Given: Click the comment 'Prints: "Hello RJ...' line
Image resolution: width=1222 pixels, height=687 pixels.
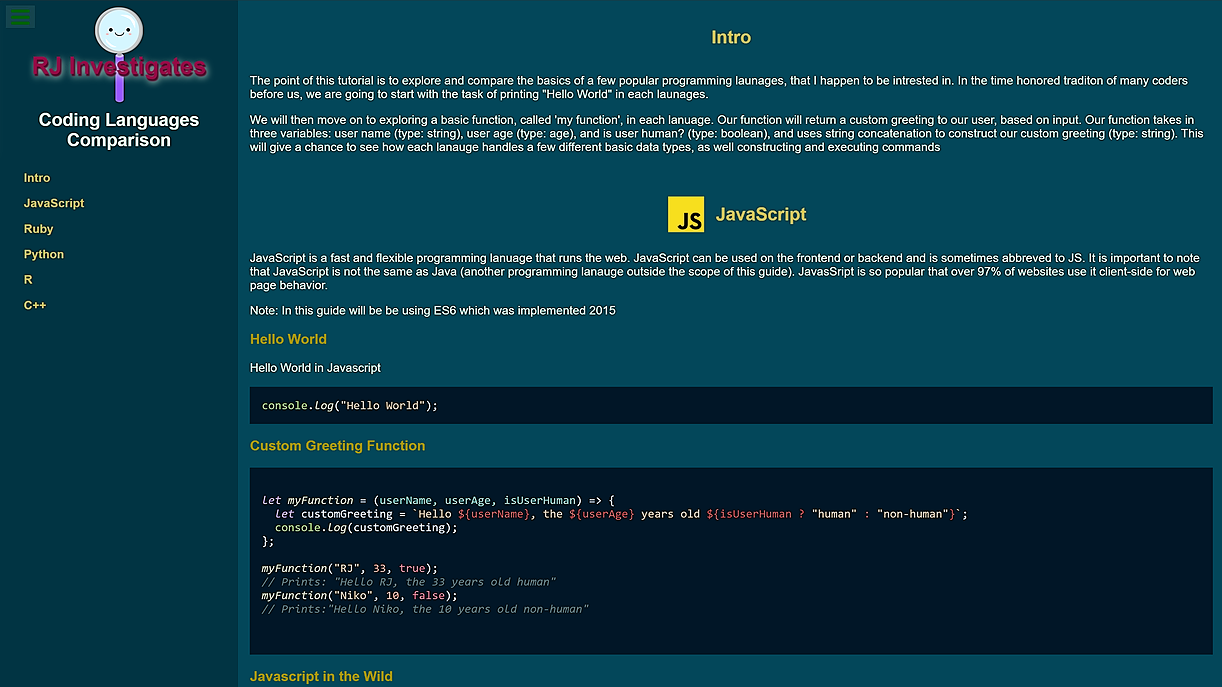Looking at the screenshot, I should 409,582.
